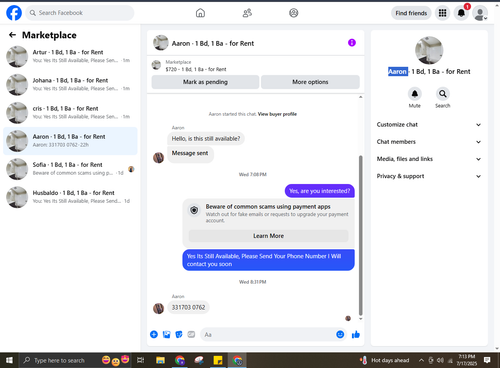Open the Home feed icon

click(x=200, y=13)
